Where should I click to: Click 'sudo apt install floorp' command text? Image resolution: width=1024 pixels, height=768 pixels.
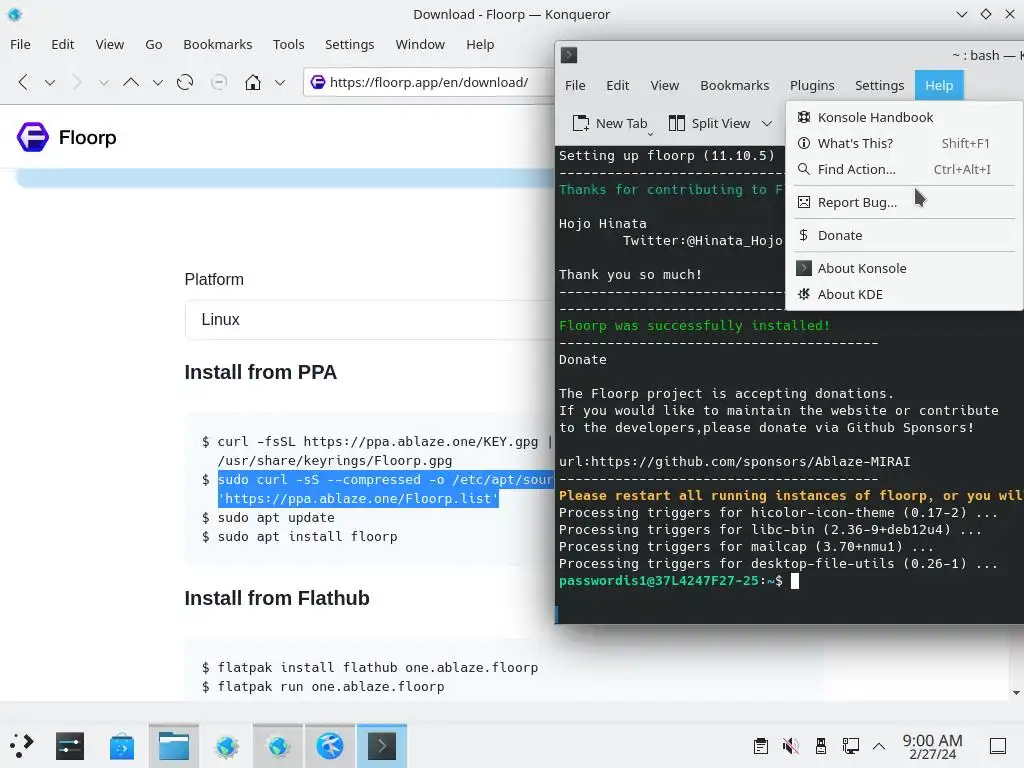tap(307, 536)
